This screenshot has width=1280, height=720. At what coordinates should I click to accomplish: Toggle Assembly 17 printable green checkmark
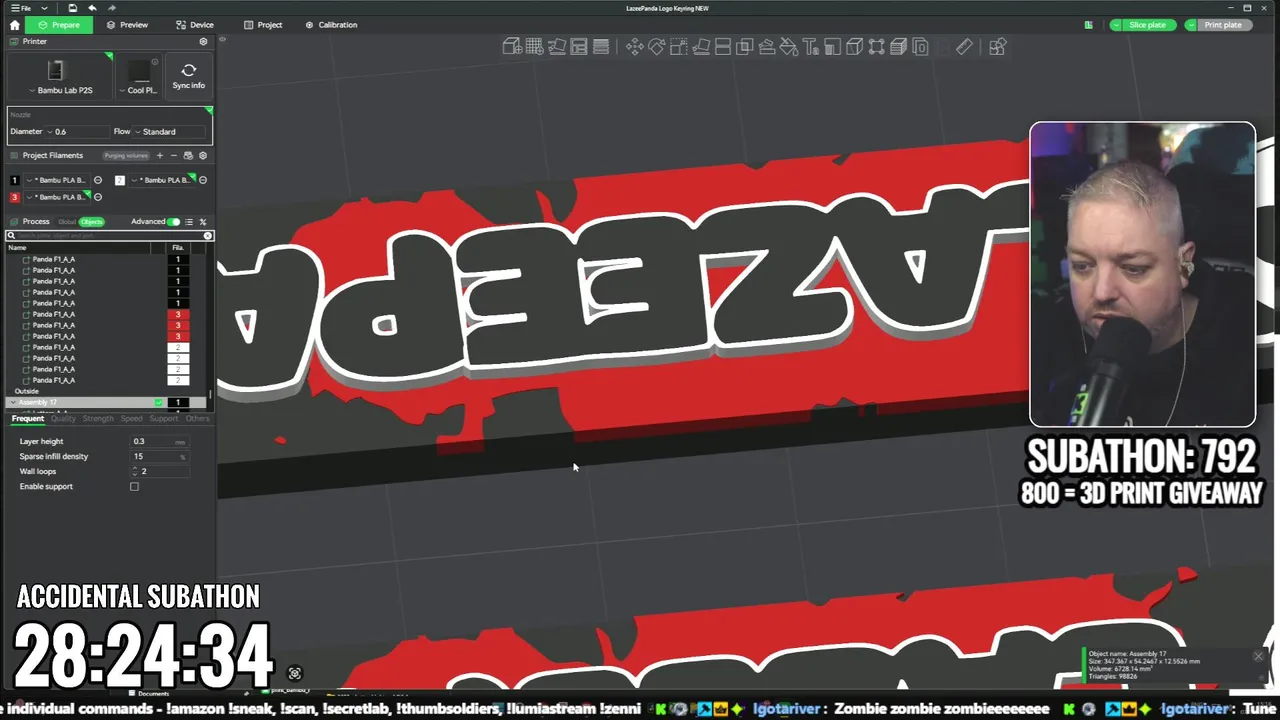coord(158,402)
